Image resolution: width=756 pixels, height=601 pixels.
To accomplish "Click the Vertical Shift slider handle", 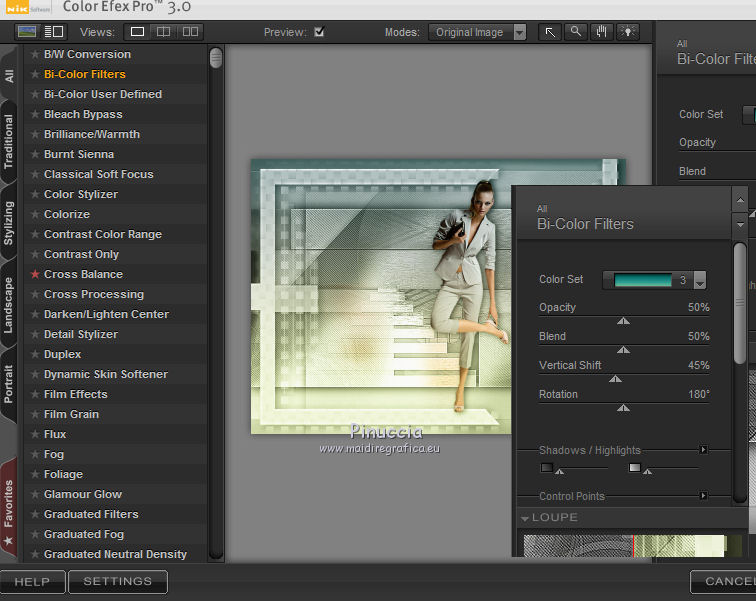I will (x=615, y=379).
